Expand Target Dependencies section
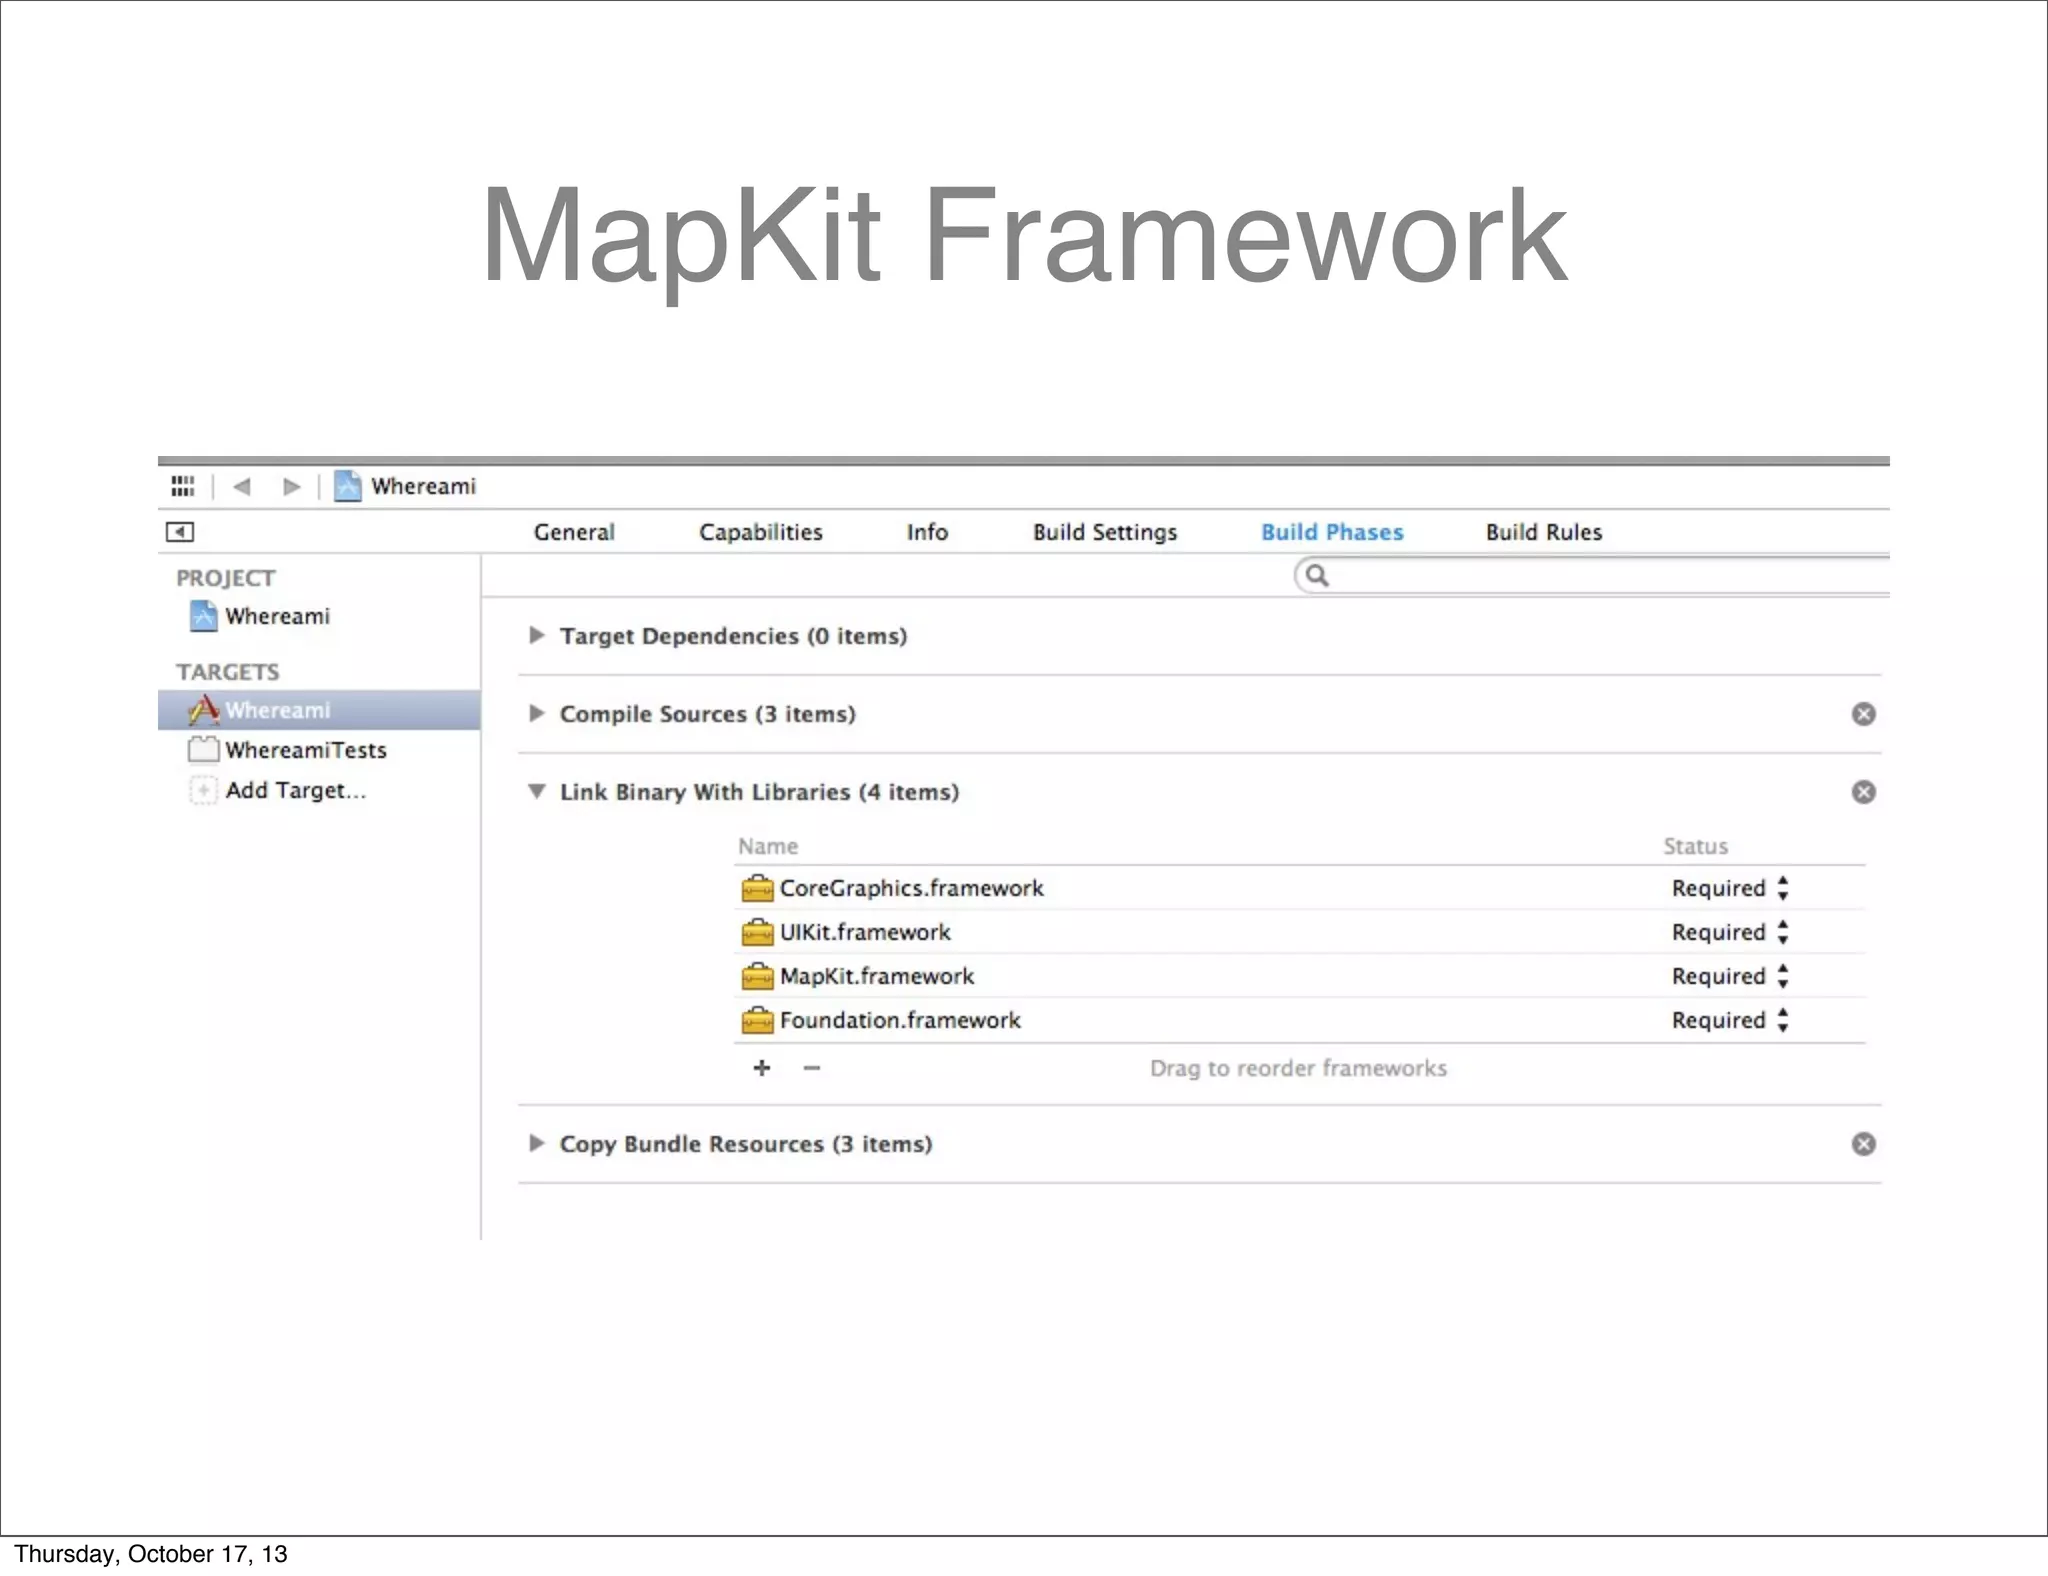This screenshot has height=1576, width=2048. pos(537,636)
